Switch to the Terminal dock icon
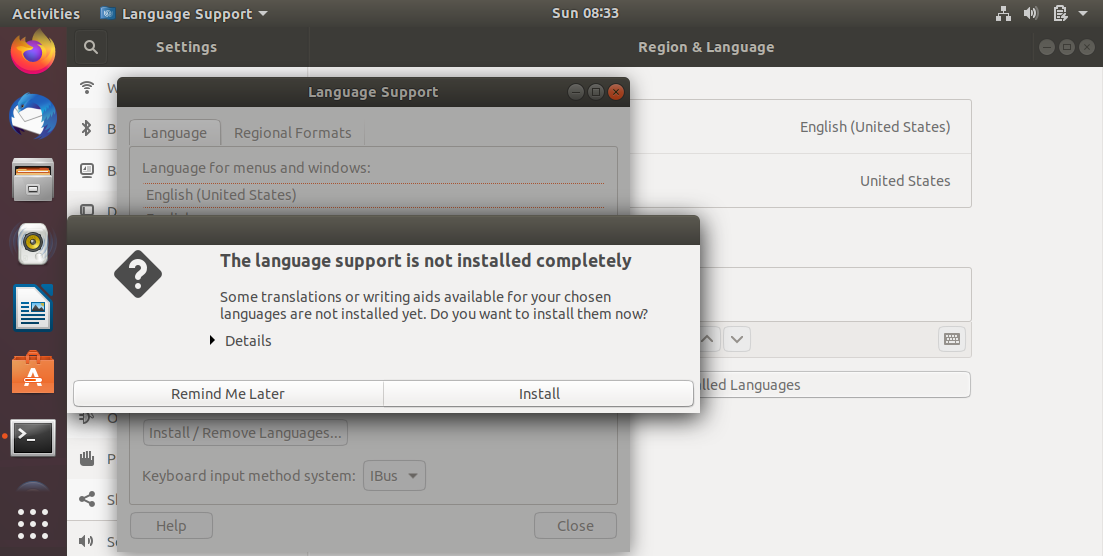Viewport: 1103px width, 556px height. point(33,437)
